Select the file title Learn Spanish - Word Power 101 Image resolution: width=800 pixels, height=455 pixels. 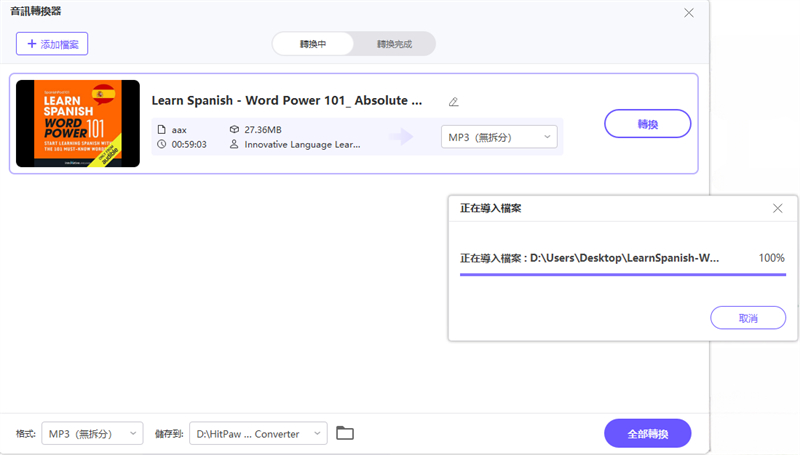(x=287, y=100)
